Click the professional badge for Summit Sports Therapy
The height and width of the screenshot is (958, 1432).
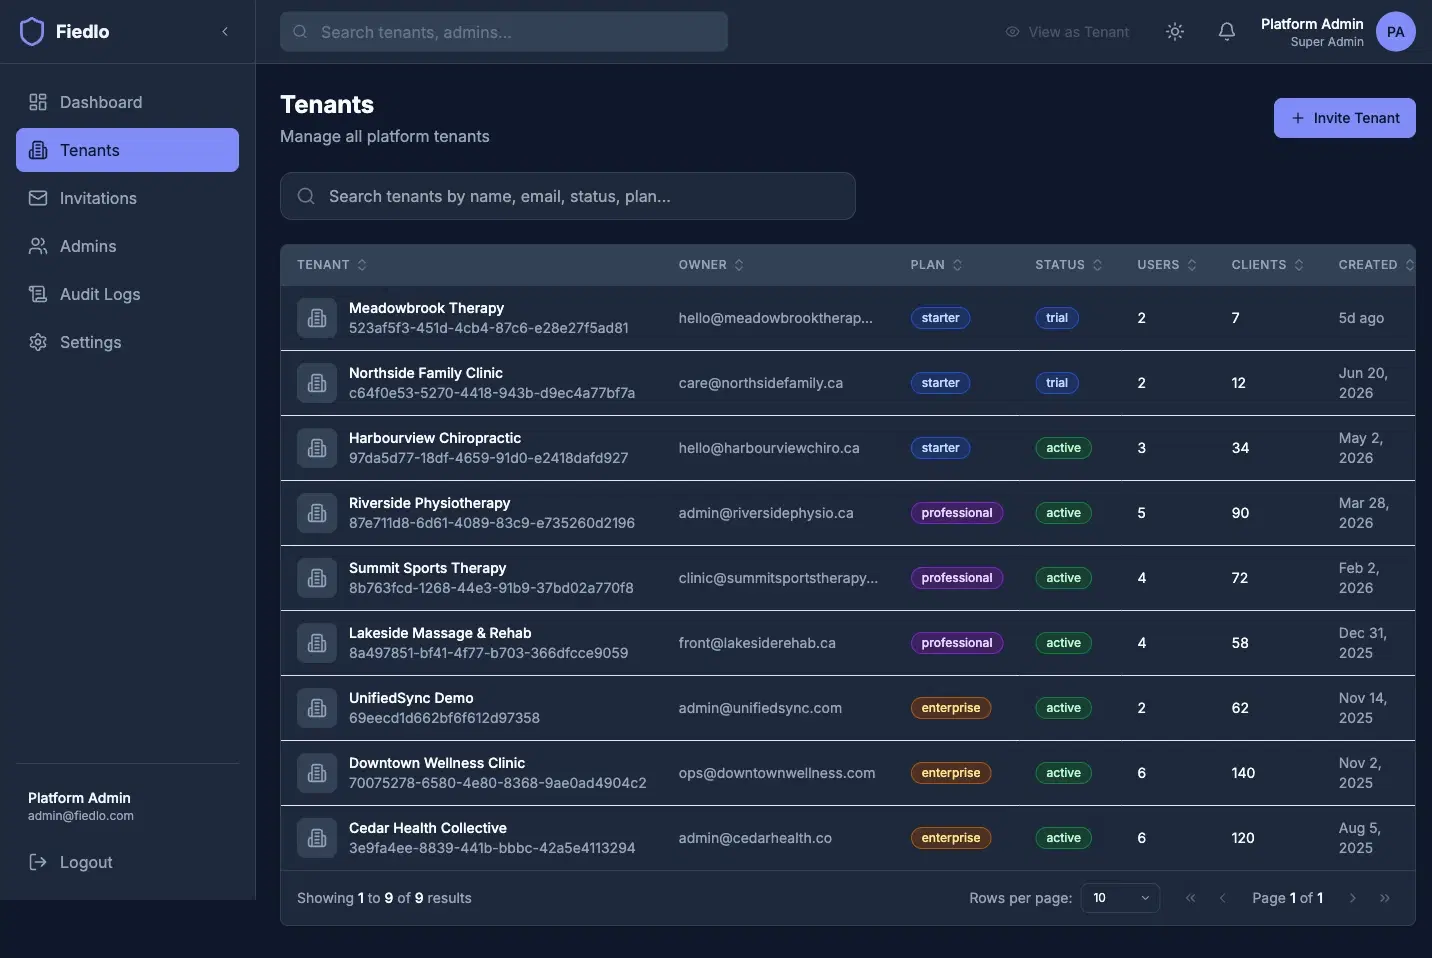[957, 578]
